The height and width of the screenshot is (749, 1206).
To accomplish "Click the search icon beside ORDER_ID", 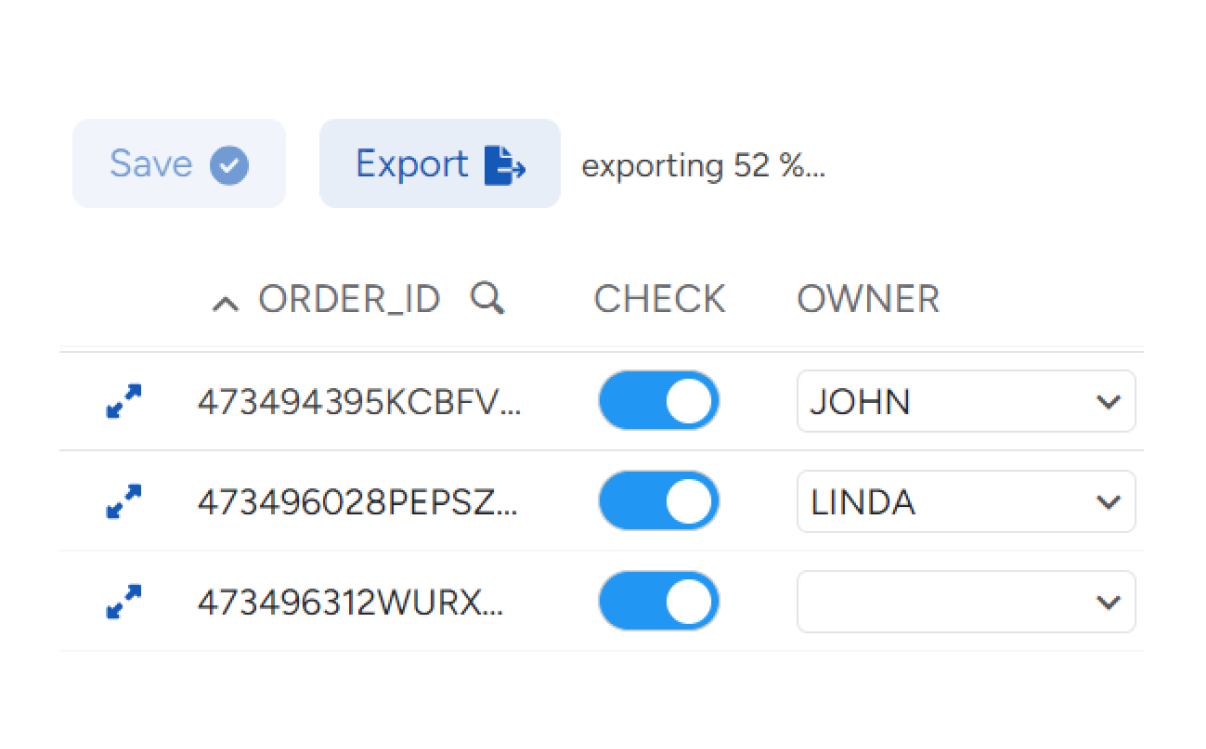I will tap(487, 298).
